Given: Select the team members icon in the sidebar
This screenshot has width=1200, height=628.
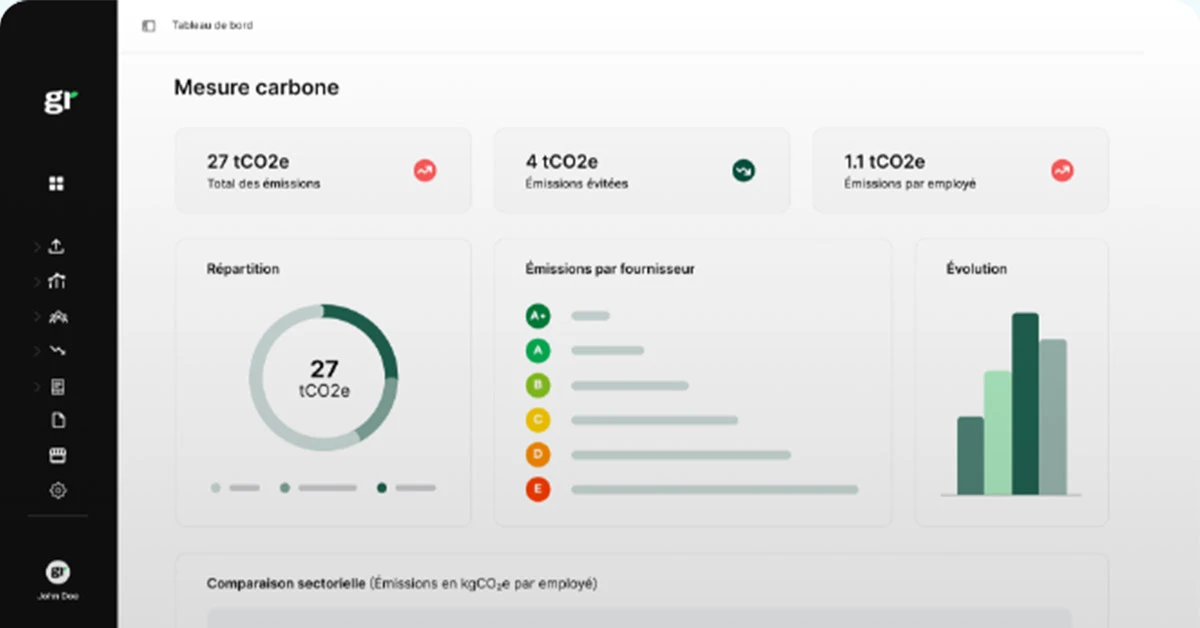Looking at the screenshot, I should 57,316.
